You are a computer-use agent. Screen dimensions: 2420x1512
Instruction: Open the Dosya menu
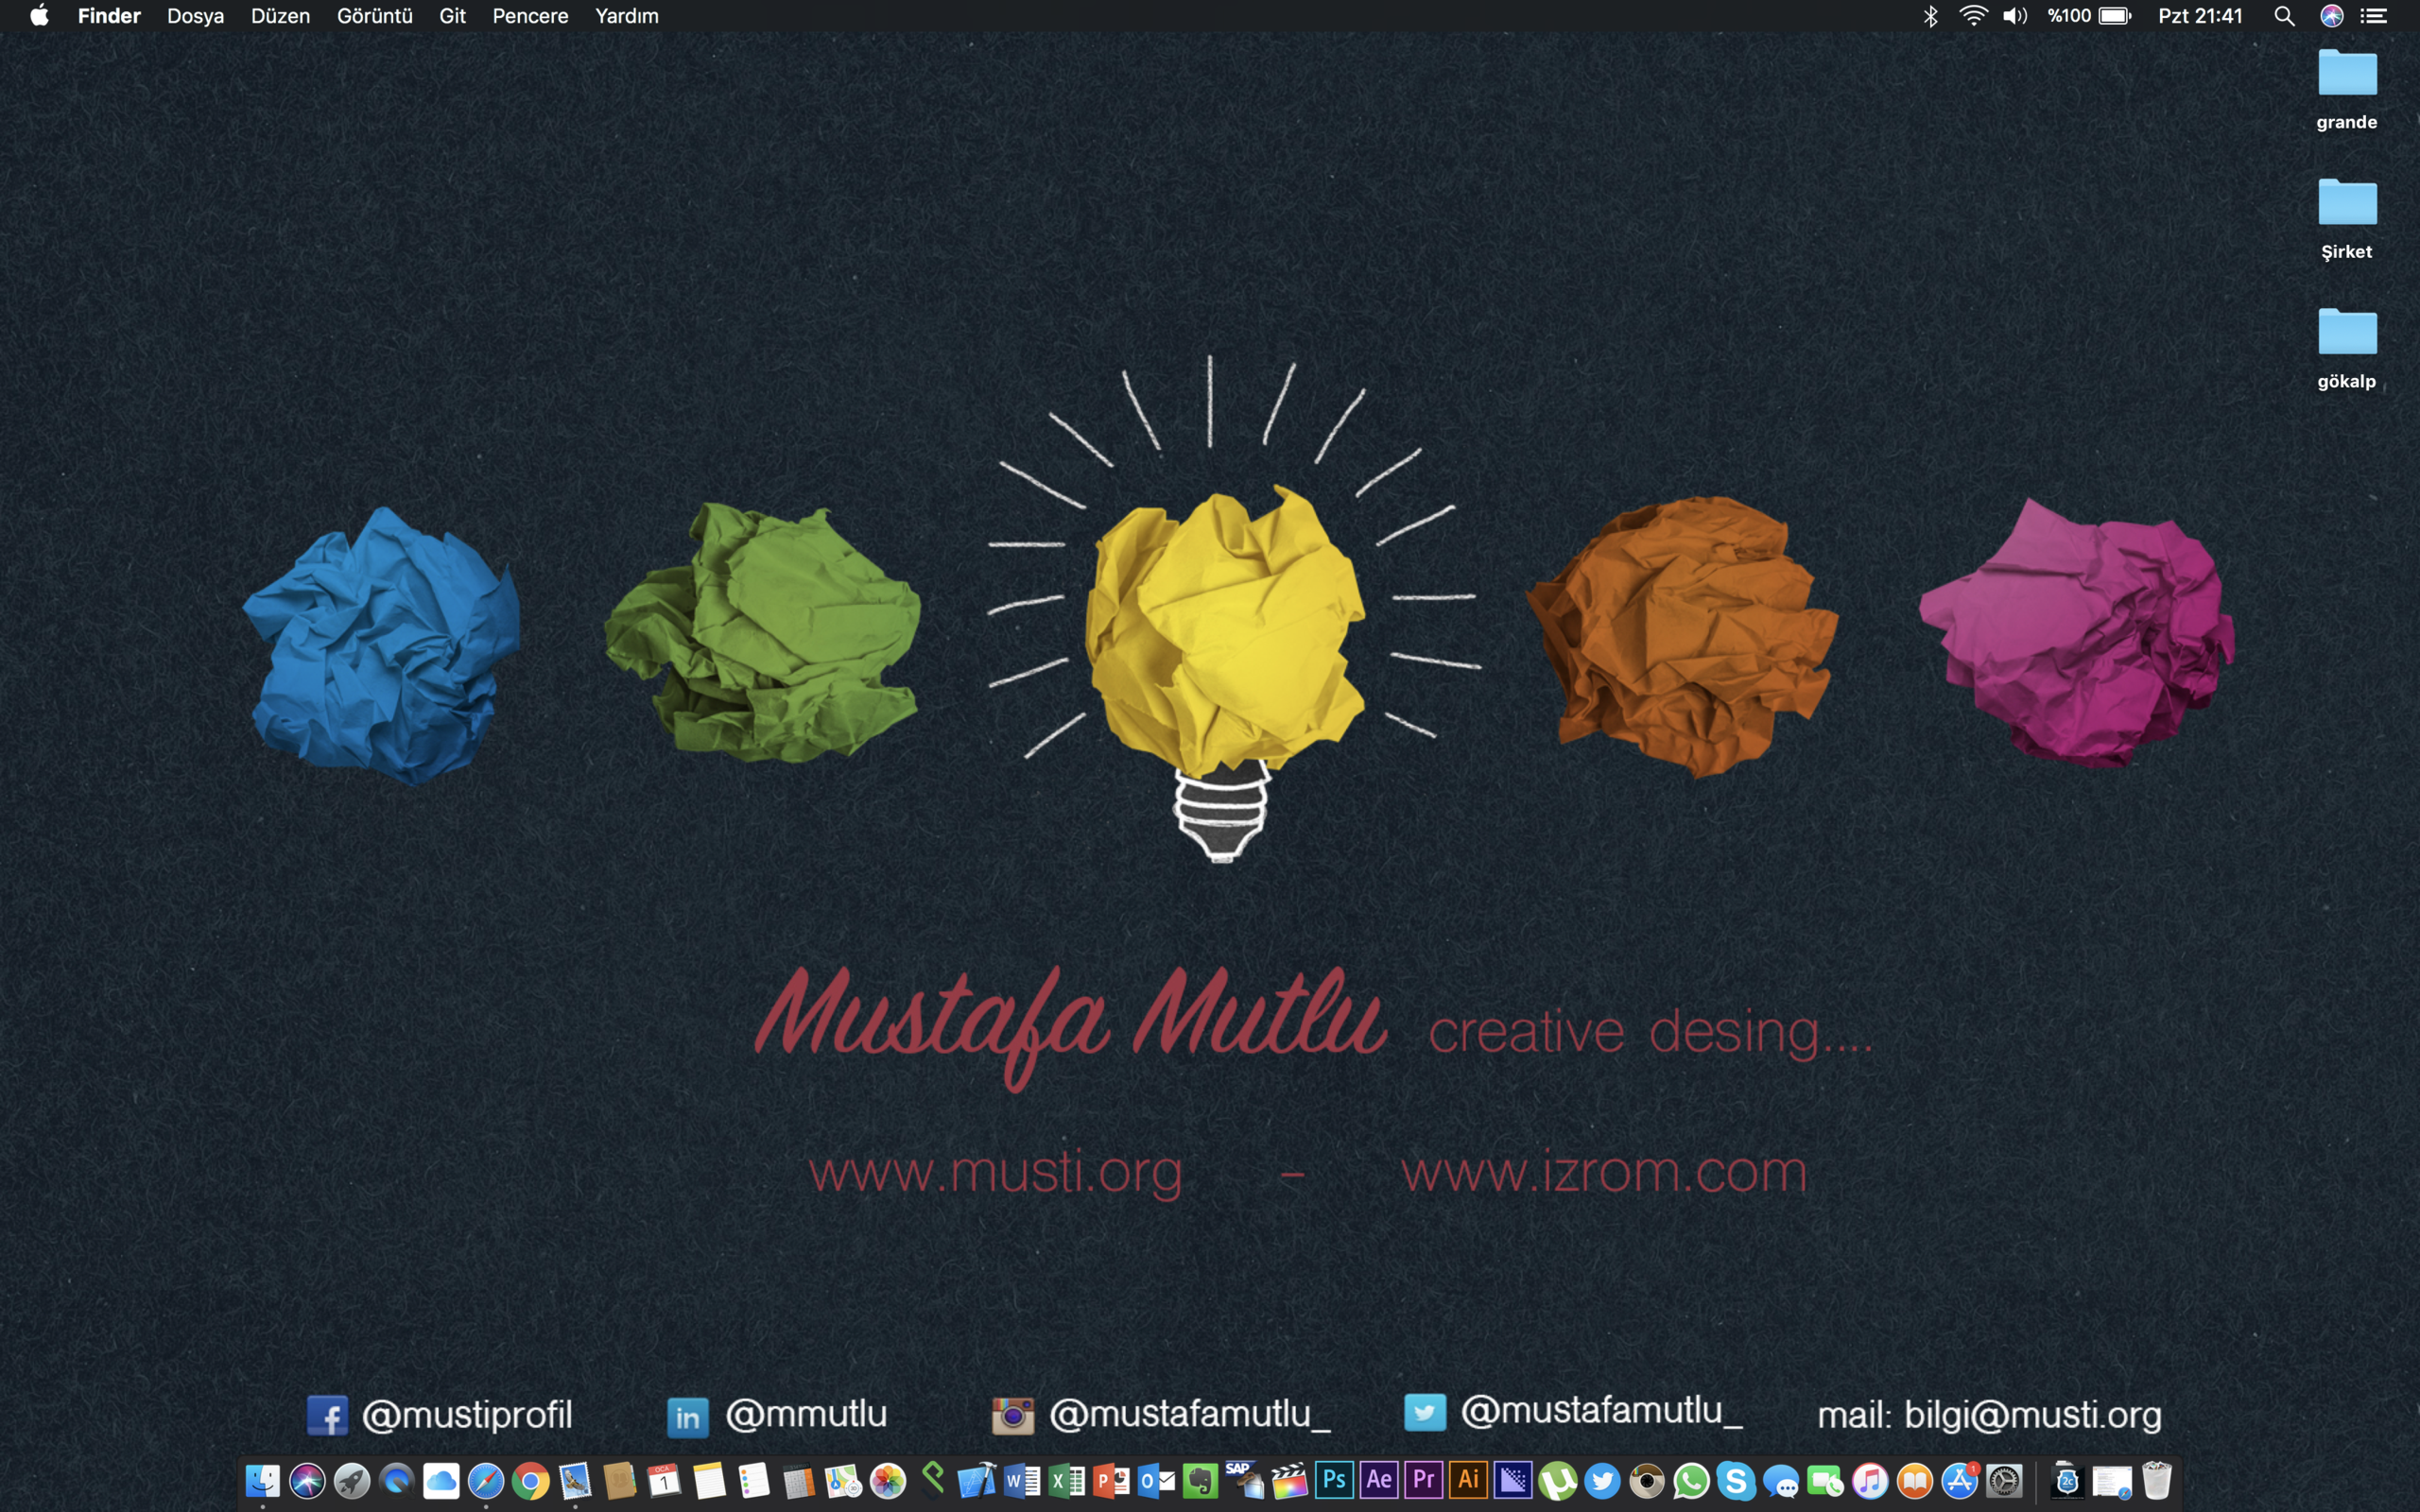click(195, 16)
